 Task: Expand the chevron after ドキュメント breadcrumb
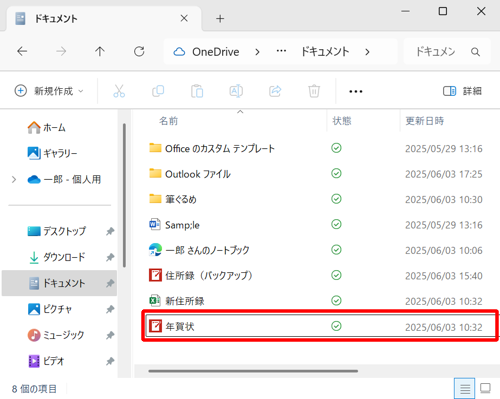[x=367, y=52]
